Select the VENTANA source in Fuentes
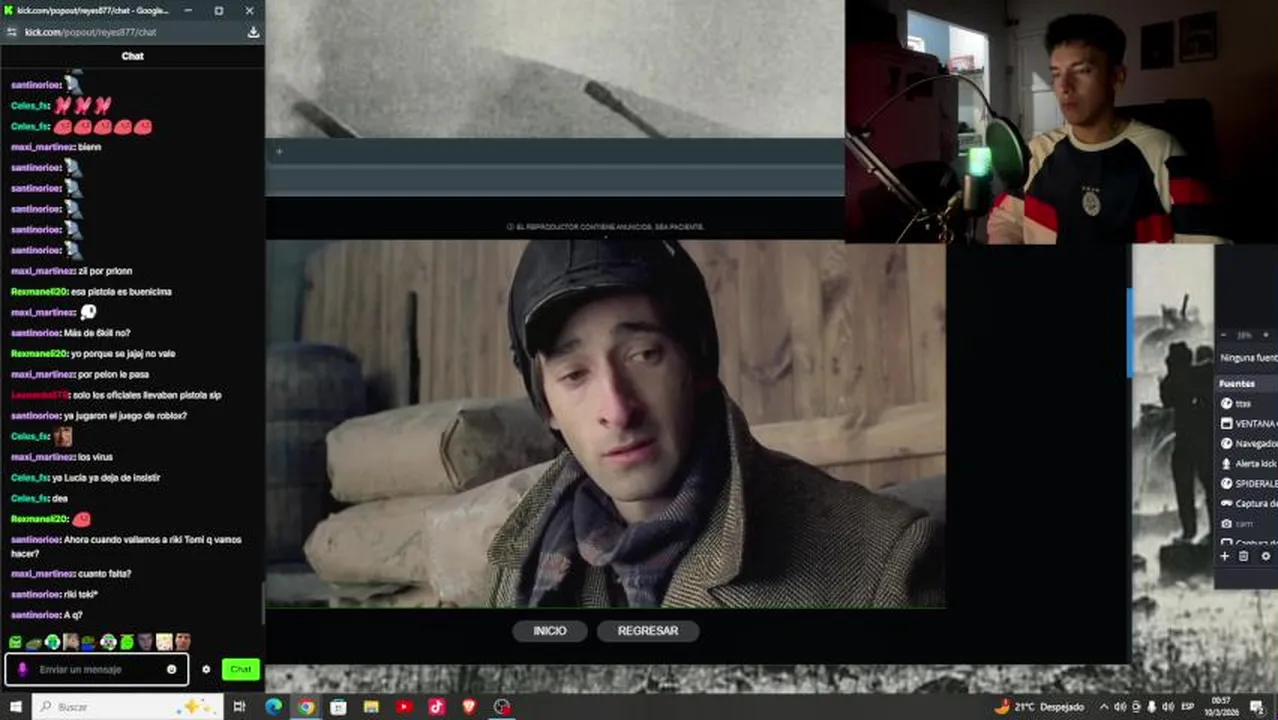 coord(1247,423)
